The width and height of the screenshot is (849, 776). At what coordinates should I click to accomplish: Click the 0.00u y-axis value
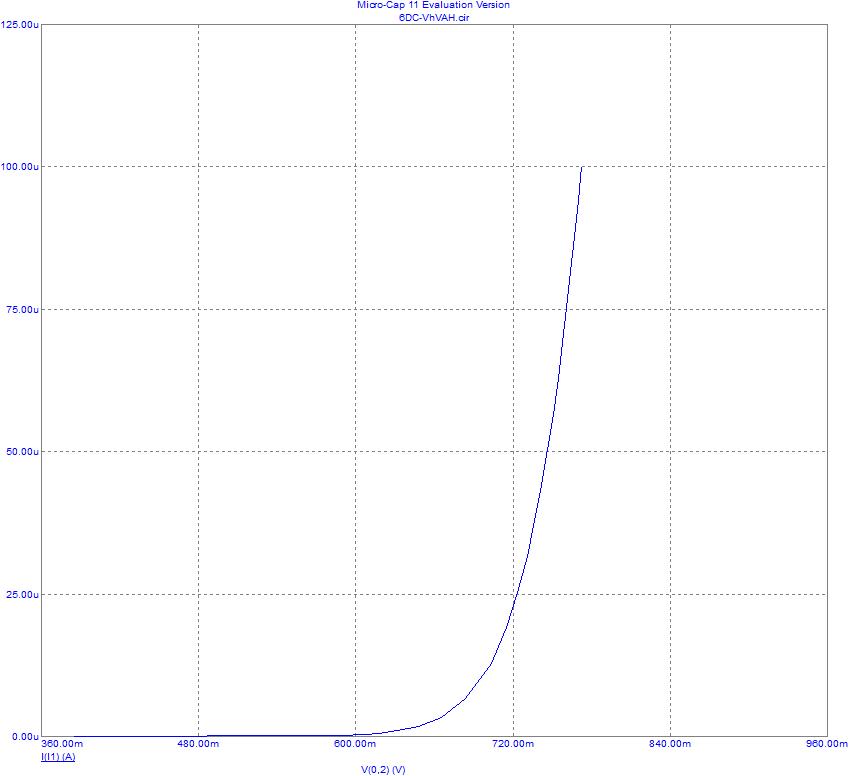25,737
